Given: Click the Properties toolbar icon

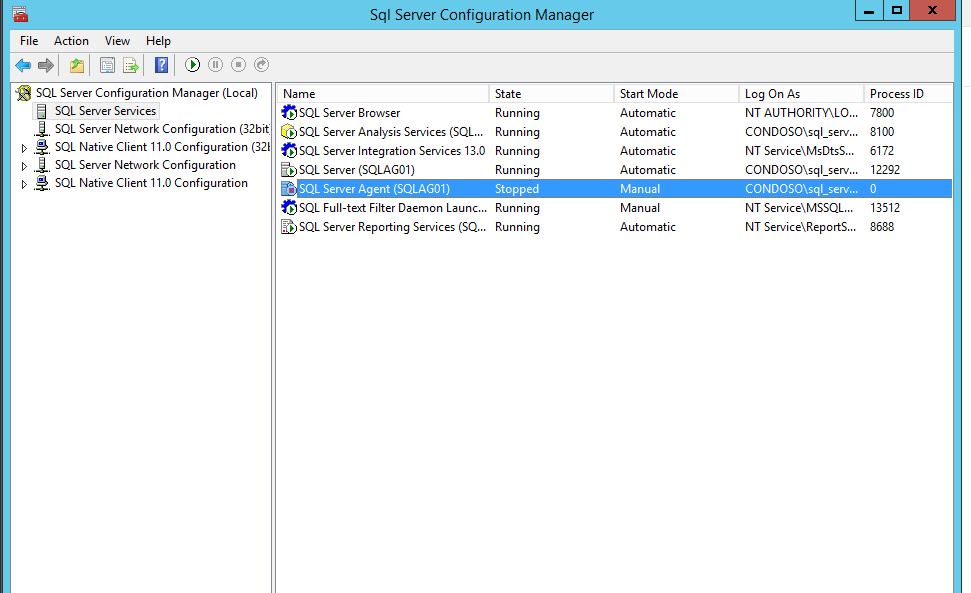Looking at the screenshot, I should (107, 65).
